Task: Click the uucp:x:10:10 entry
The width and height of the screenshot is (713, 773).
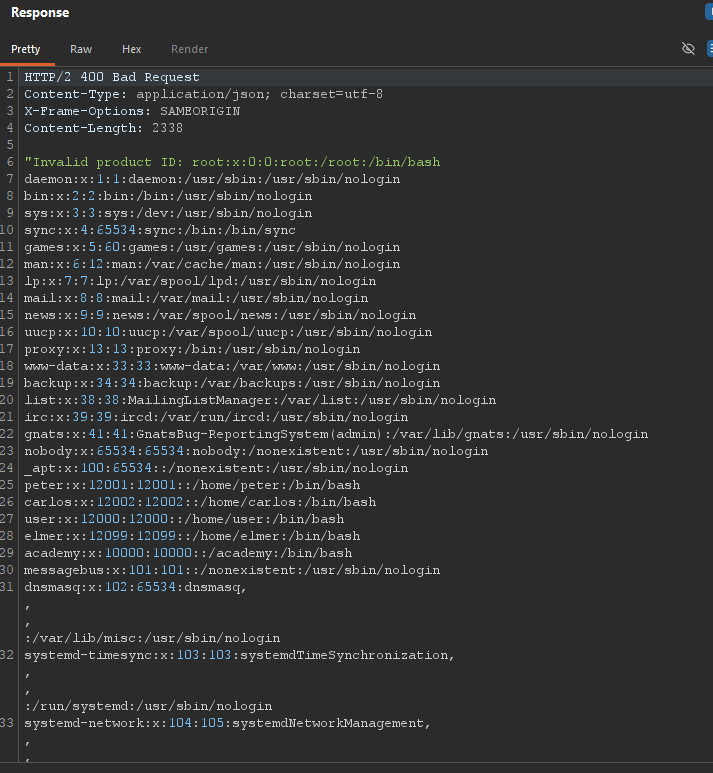Action: (228, 332)
